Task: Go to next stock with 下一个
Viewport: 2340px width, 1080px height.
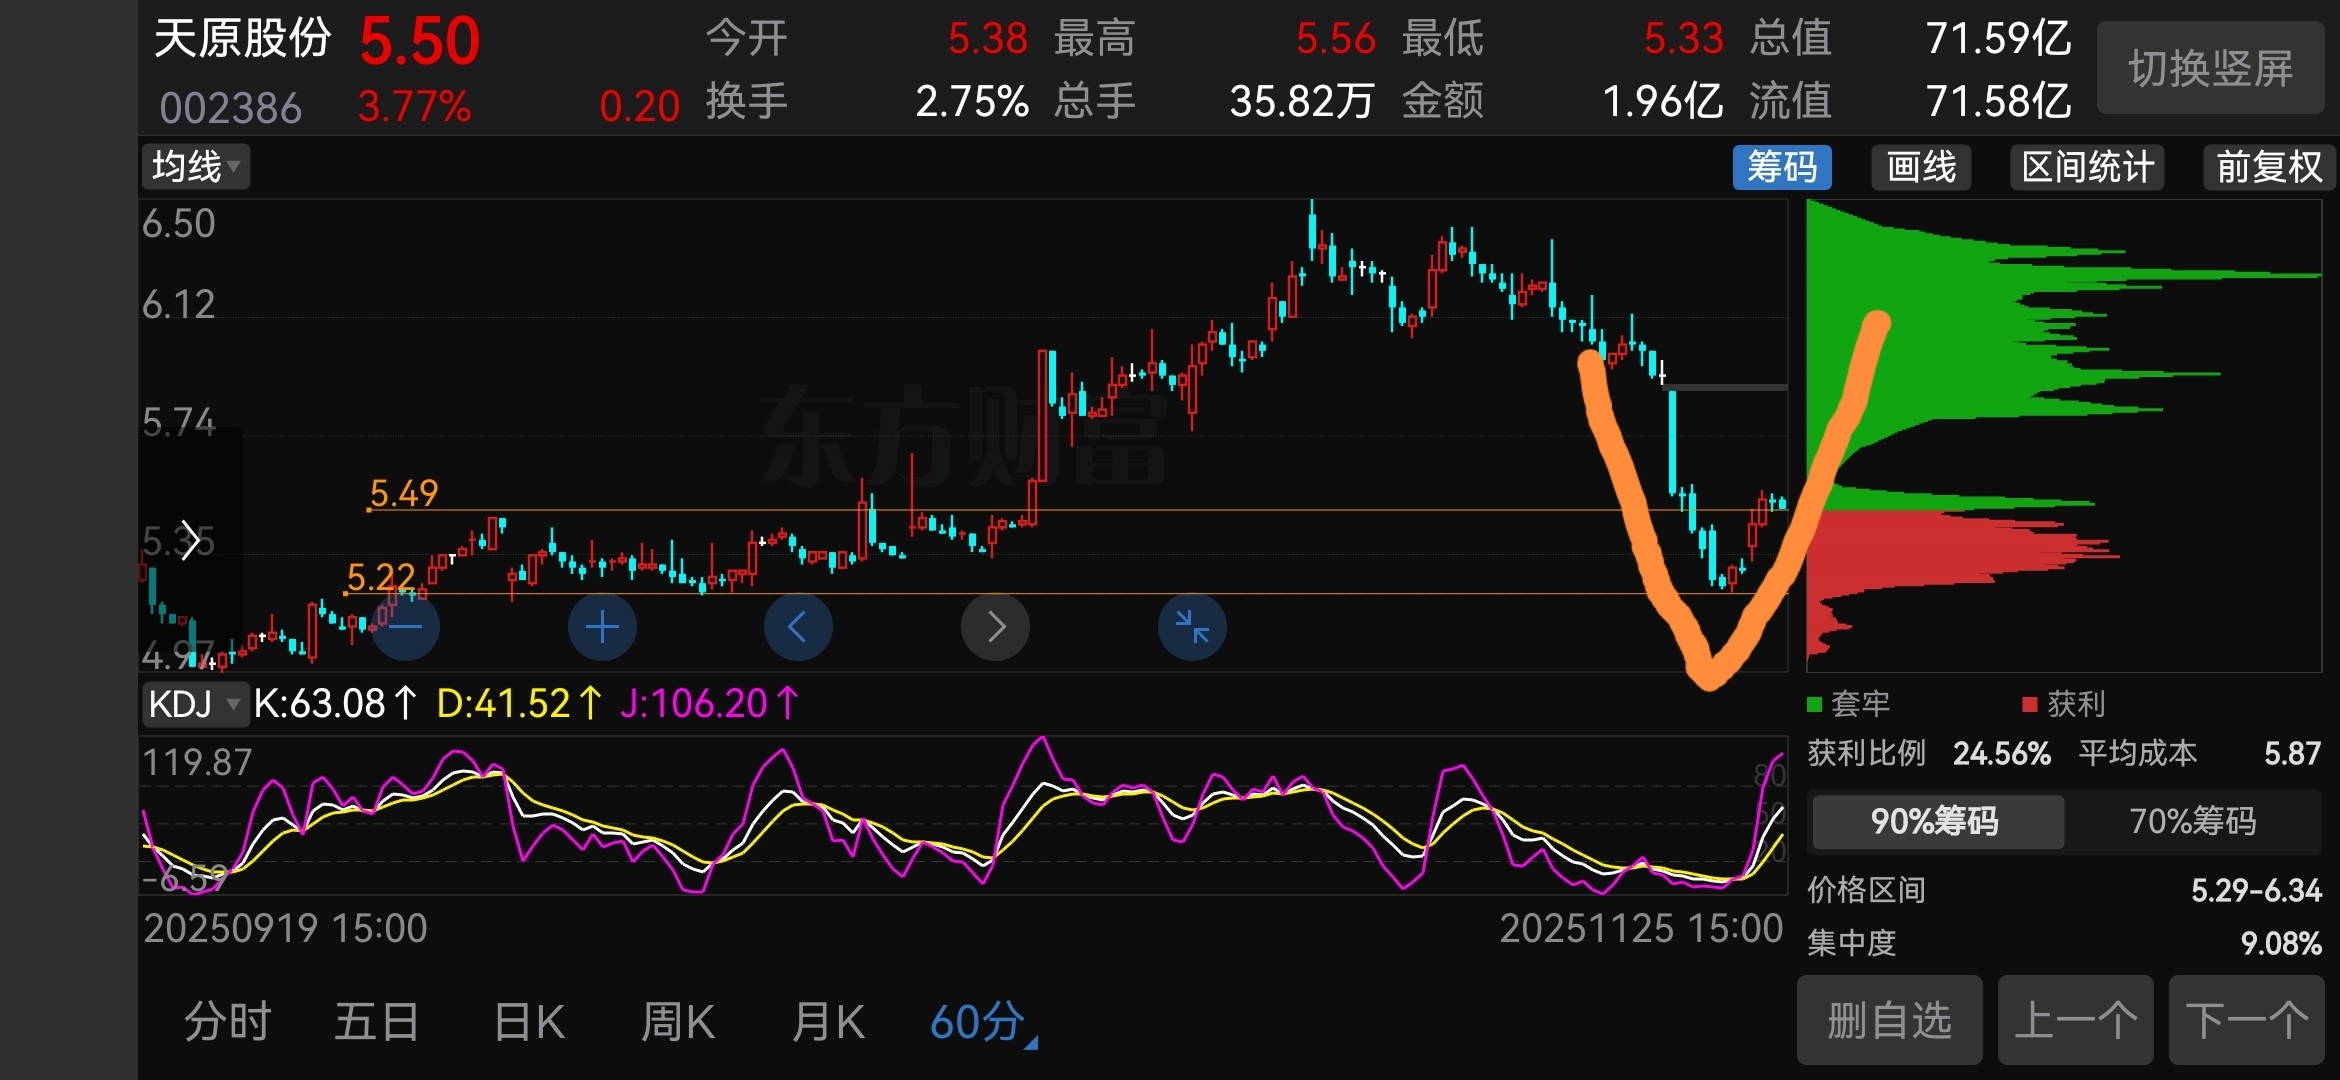Action: click(2246, 1021)
